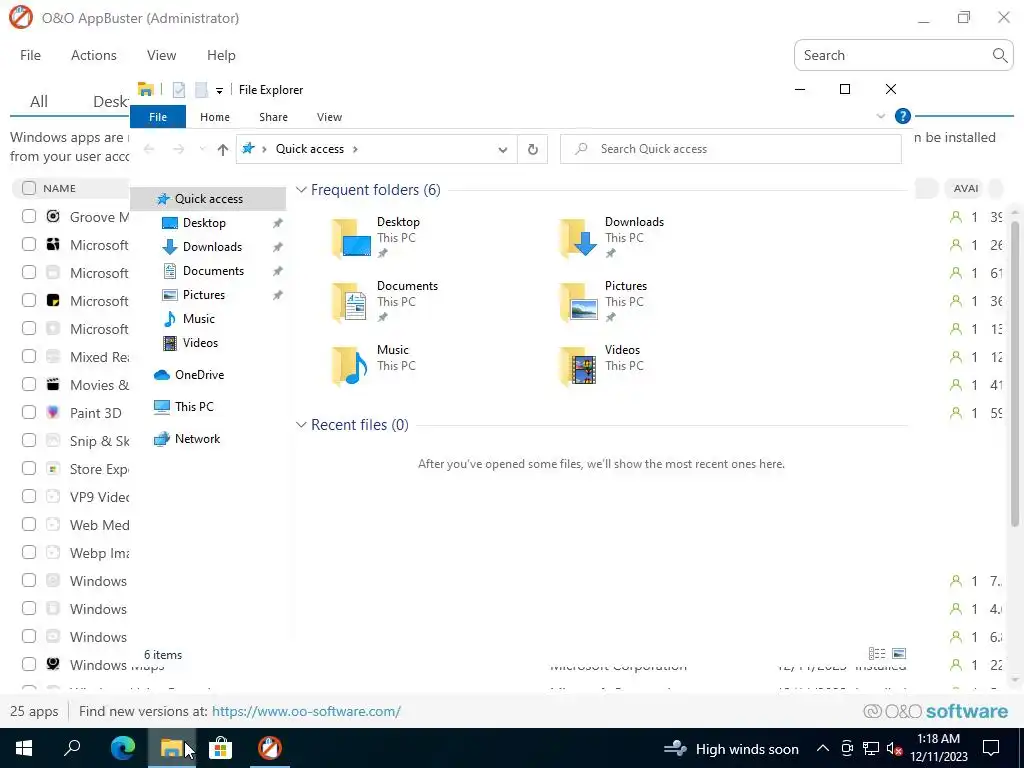This screenshot has width=1024, height=768.
Task: Click the back navigation arrow in File Explorer
Action: [x=149, y=150]
